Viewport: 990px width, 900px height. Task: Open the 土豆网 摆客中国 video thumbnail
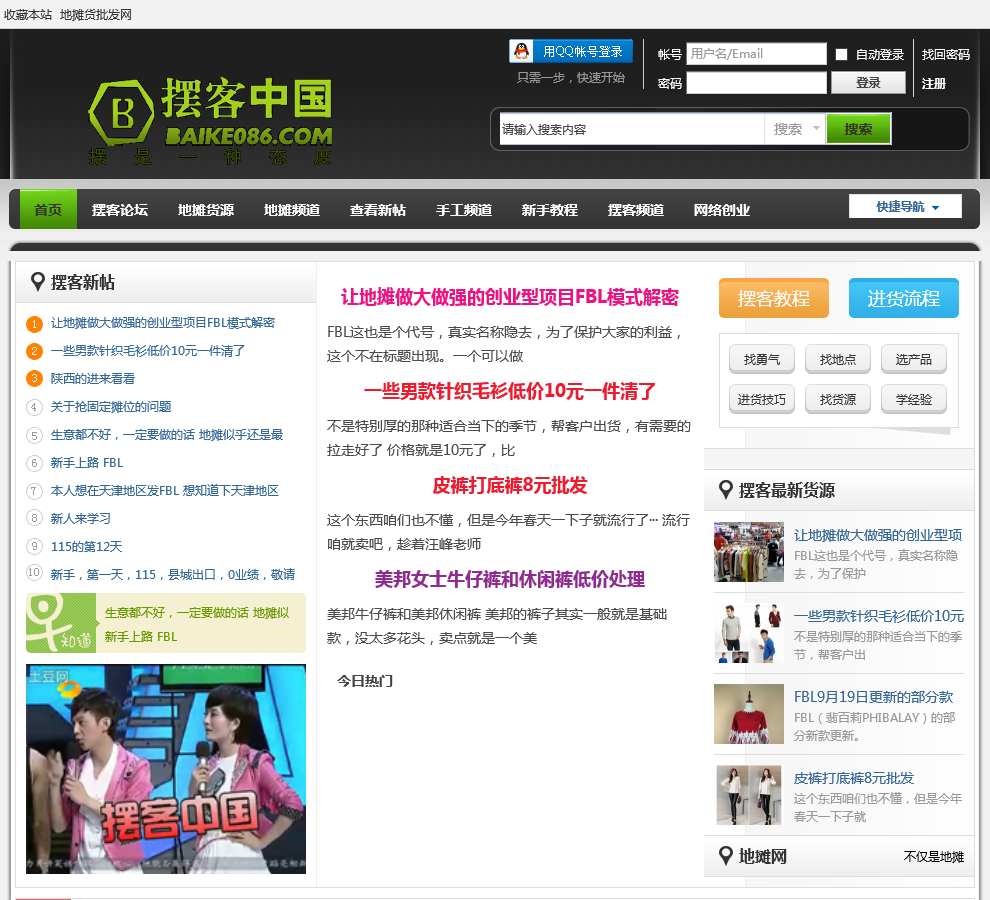point(166,769)
